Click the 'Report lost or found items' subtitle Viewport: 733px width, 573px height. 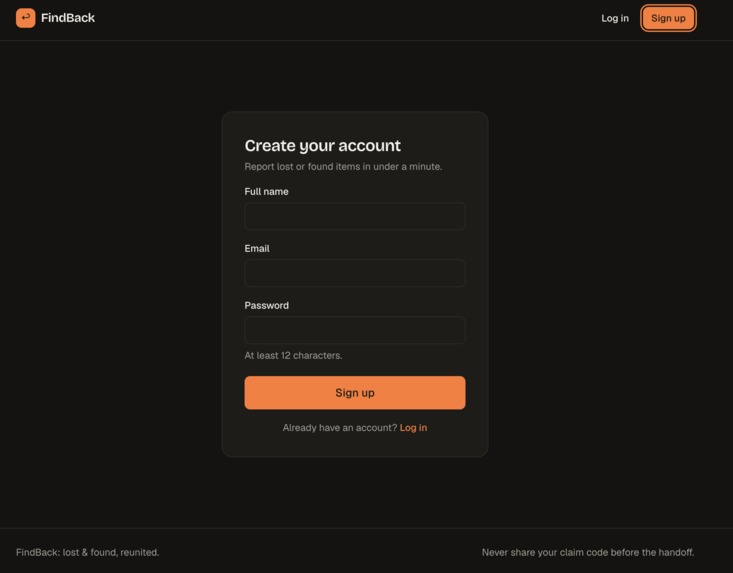pos(343,166)
